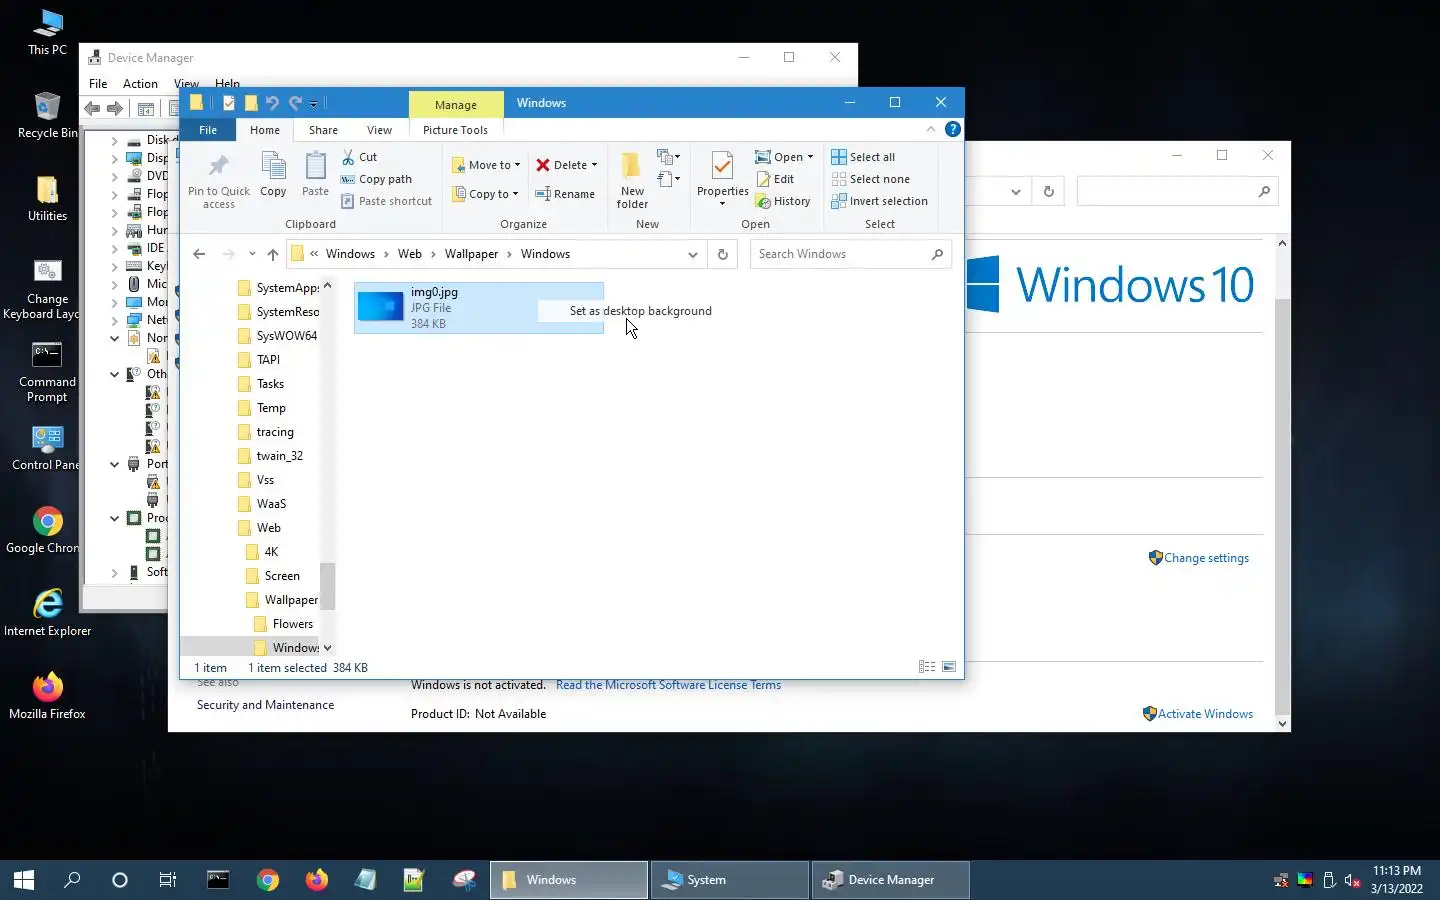
Task: Expand the Disk drives node in Device Manager
Action: pos(114,140)
